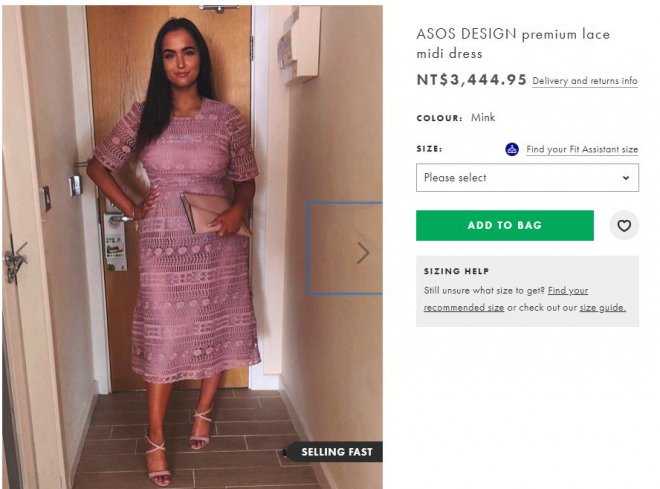Screen dimensions: 660x489
Task: Click 'Find your Fit Assistant size' link
Action: point(582,150)
